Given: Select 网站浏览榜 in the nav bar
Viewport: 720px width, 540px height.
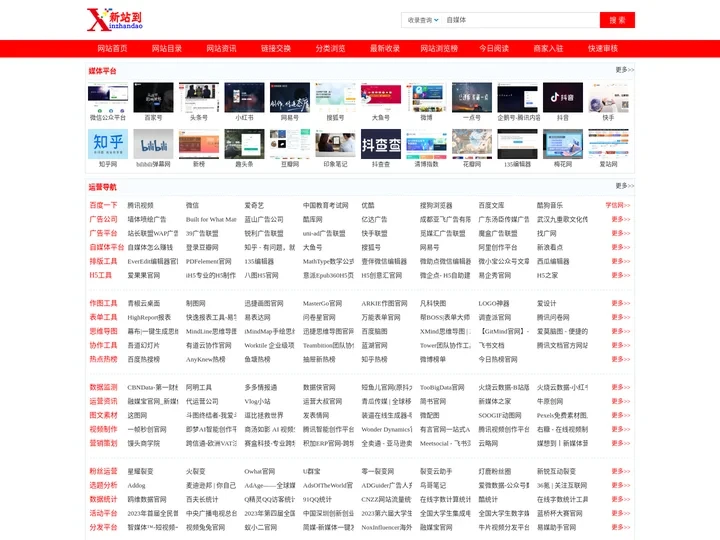Looking at the screenshot, I should (439, 49).
